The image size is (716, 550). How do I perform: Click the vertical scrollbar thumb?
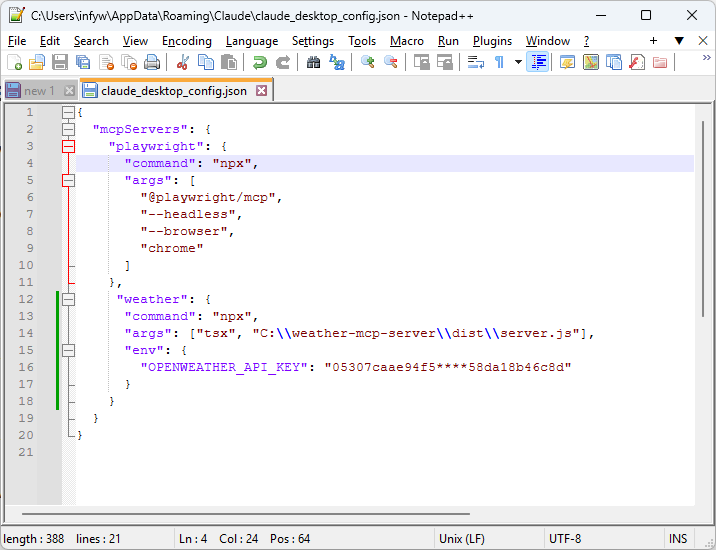[x=704, y=219]
